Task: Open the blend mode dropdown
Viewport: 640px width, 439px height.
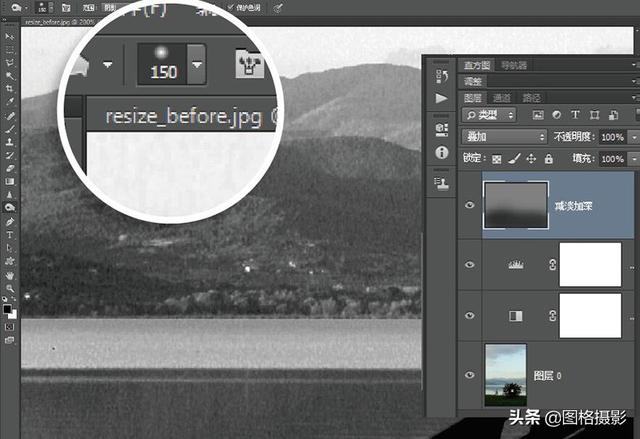Action: click(x=504, y=137)
